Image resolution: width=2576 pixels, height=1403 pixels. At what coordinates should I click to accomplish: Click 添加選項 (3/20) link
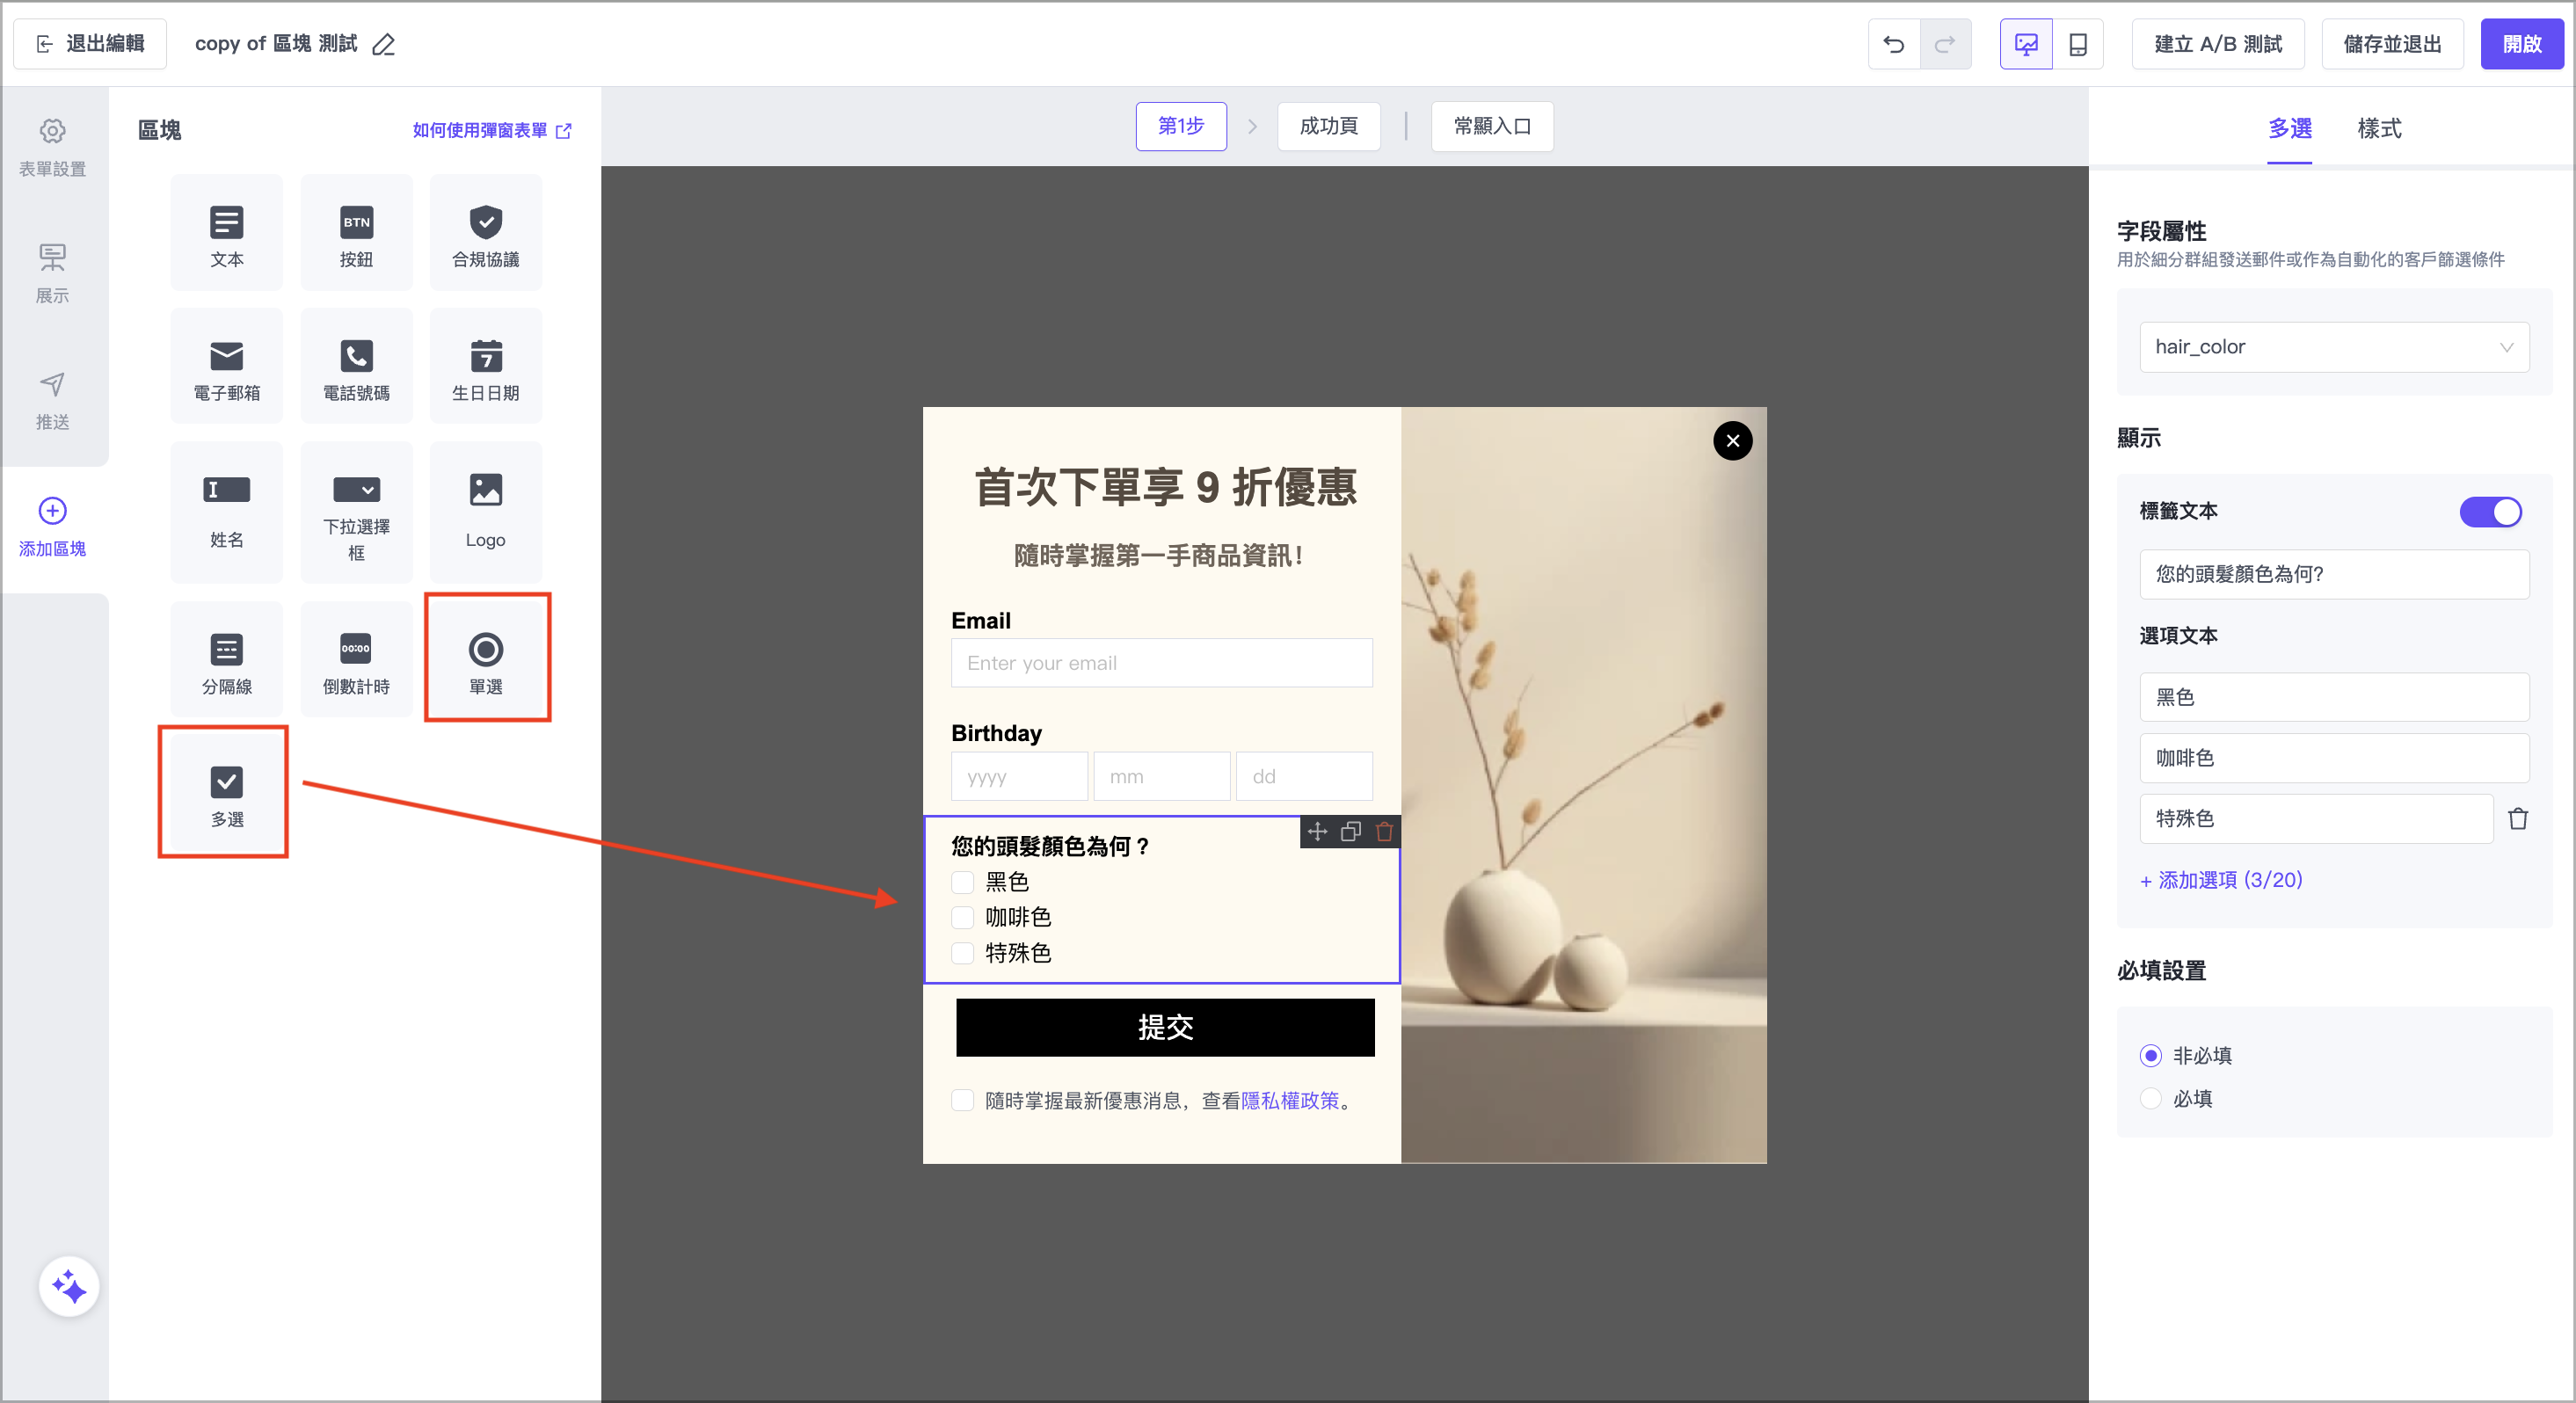(x=2220, y=880)
